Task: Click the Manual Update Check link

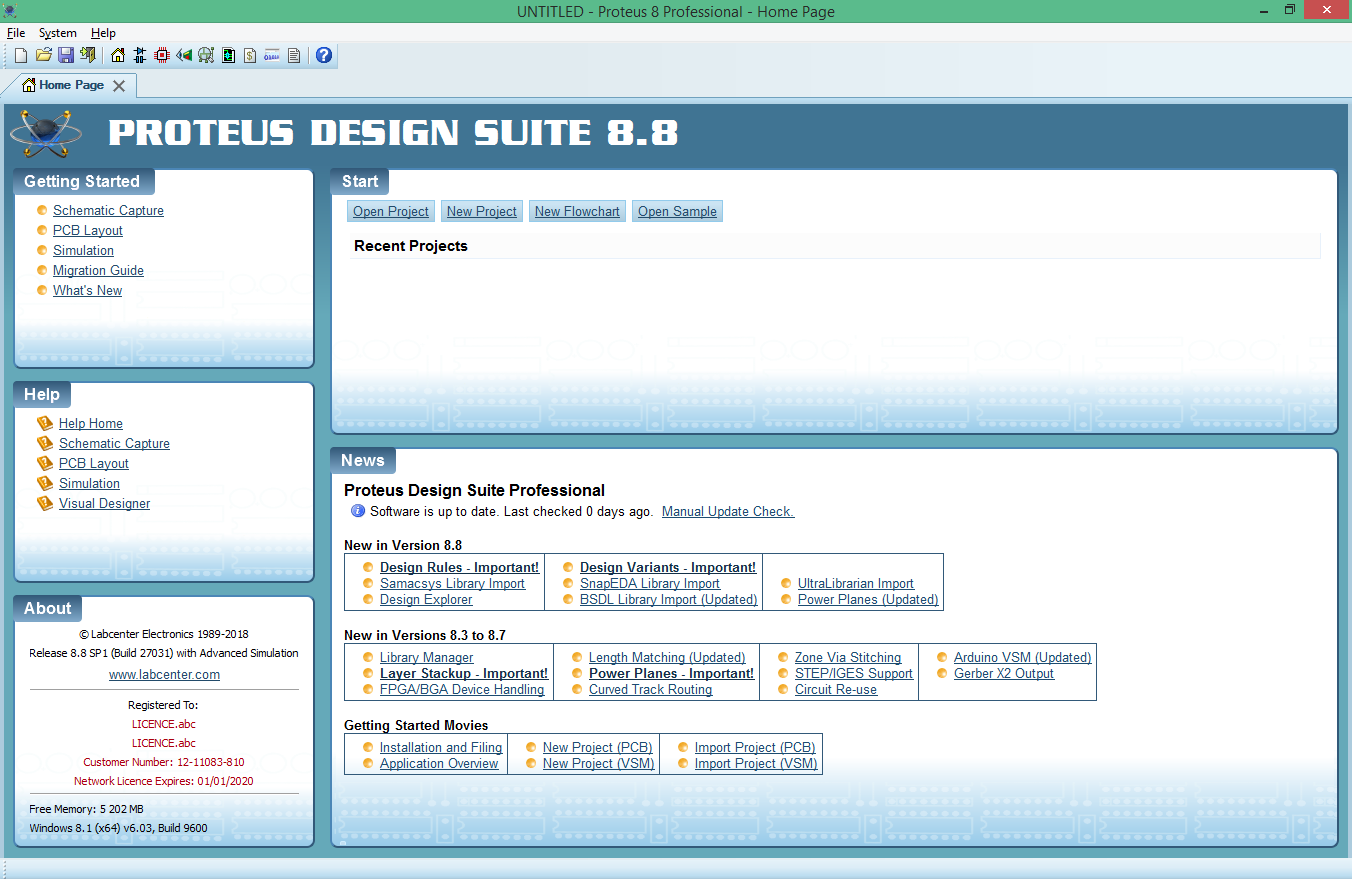Action: (x=727, y=512)
